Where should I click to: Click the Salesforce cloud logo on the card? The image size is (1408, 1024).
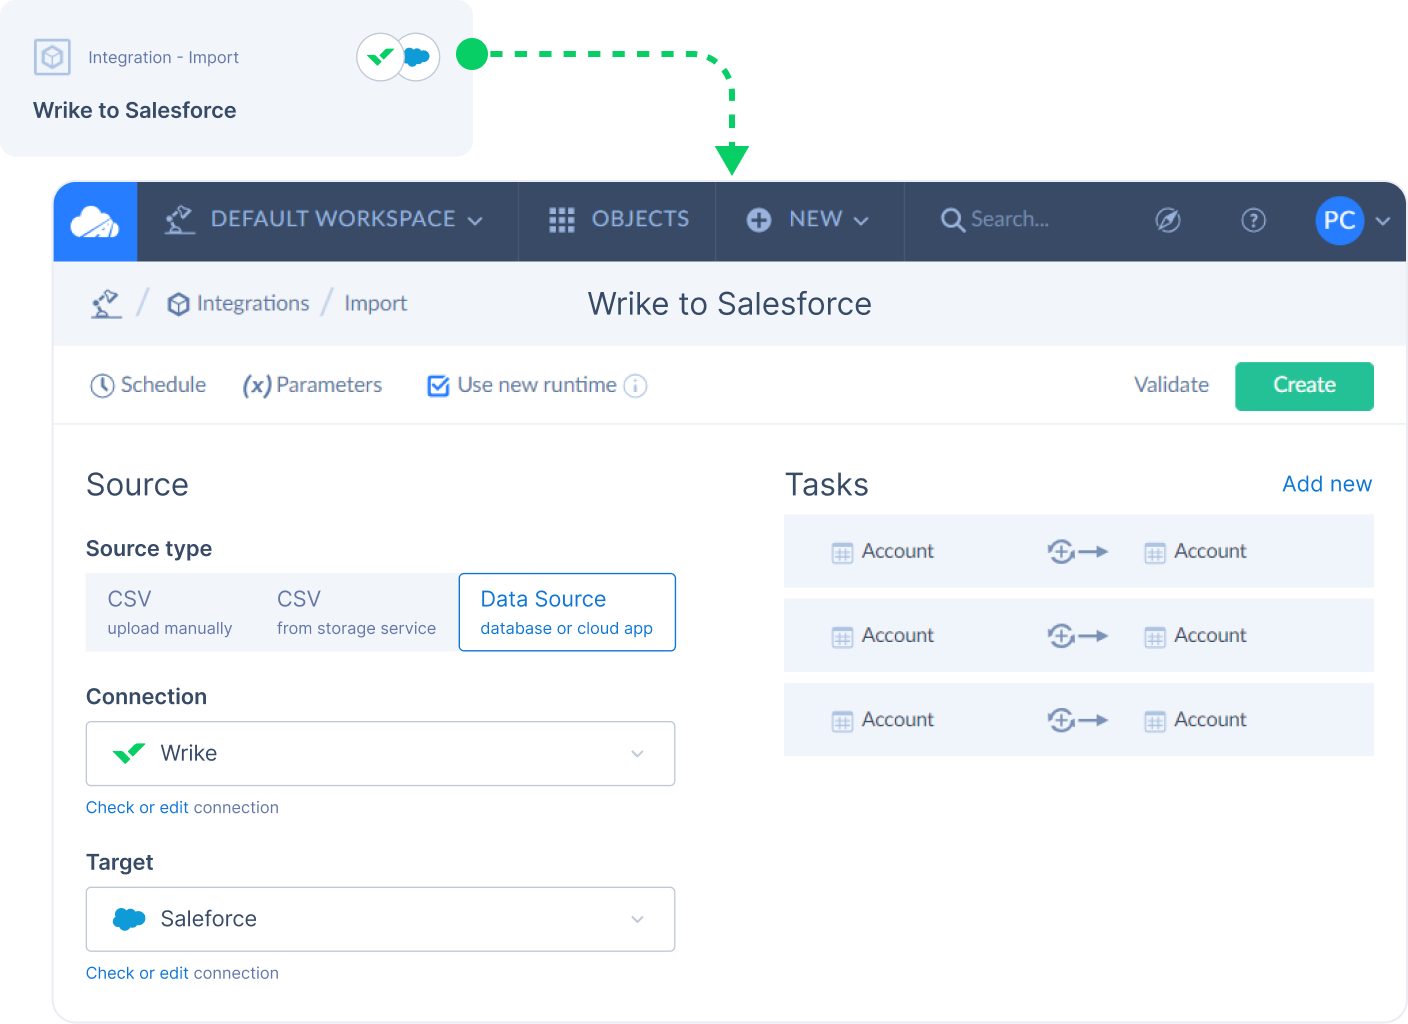[x=417, y=57]
